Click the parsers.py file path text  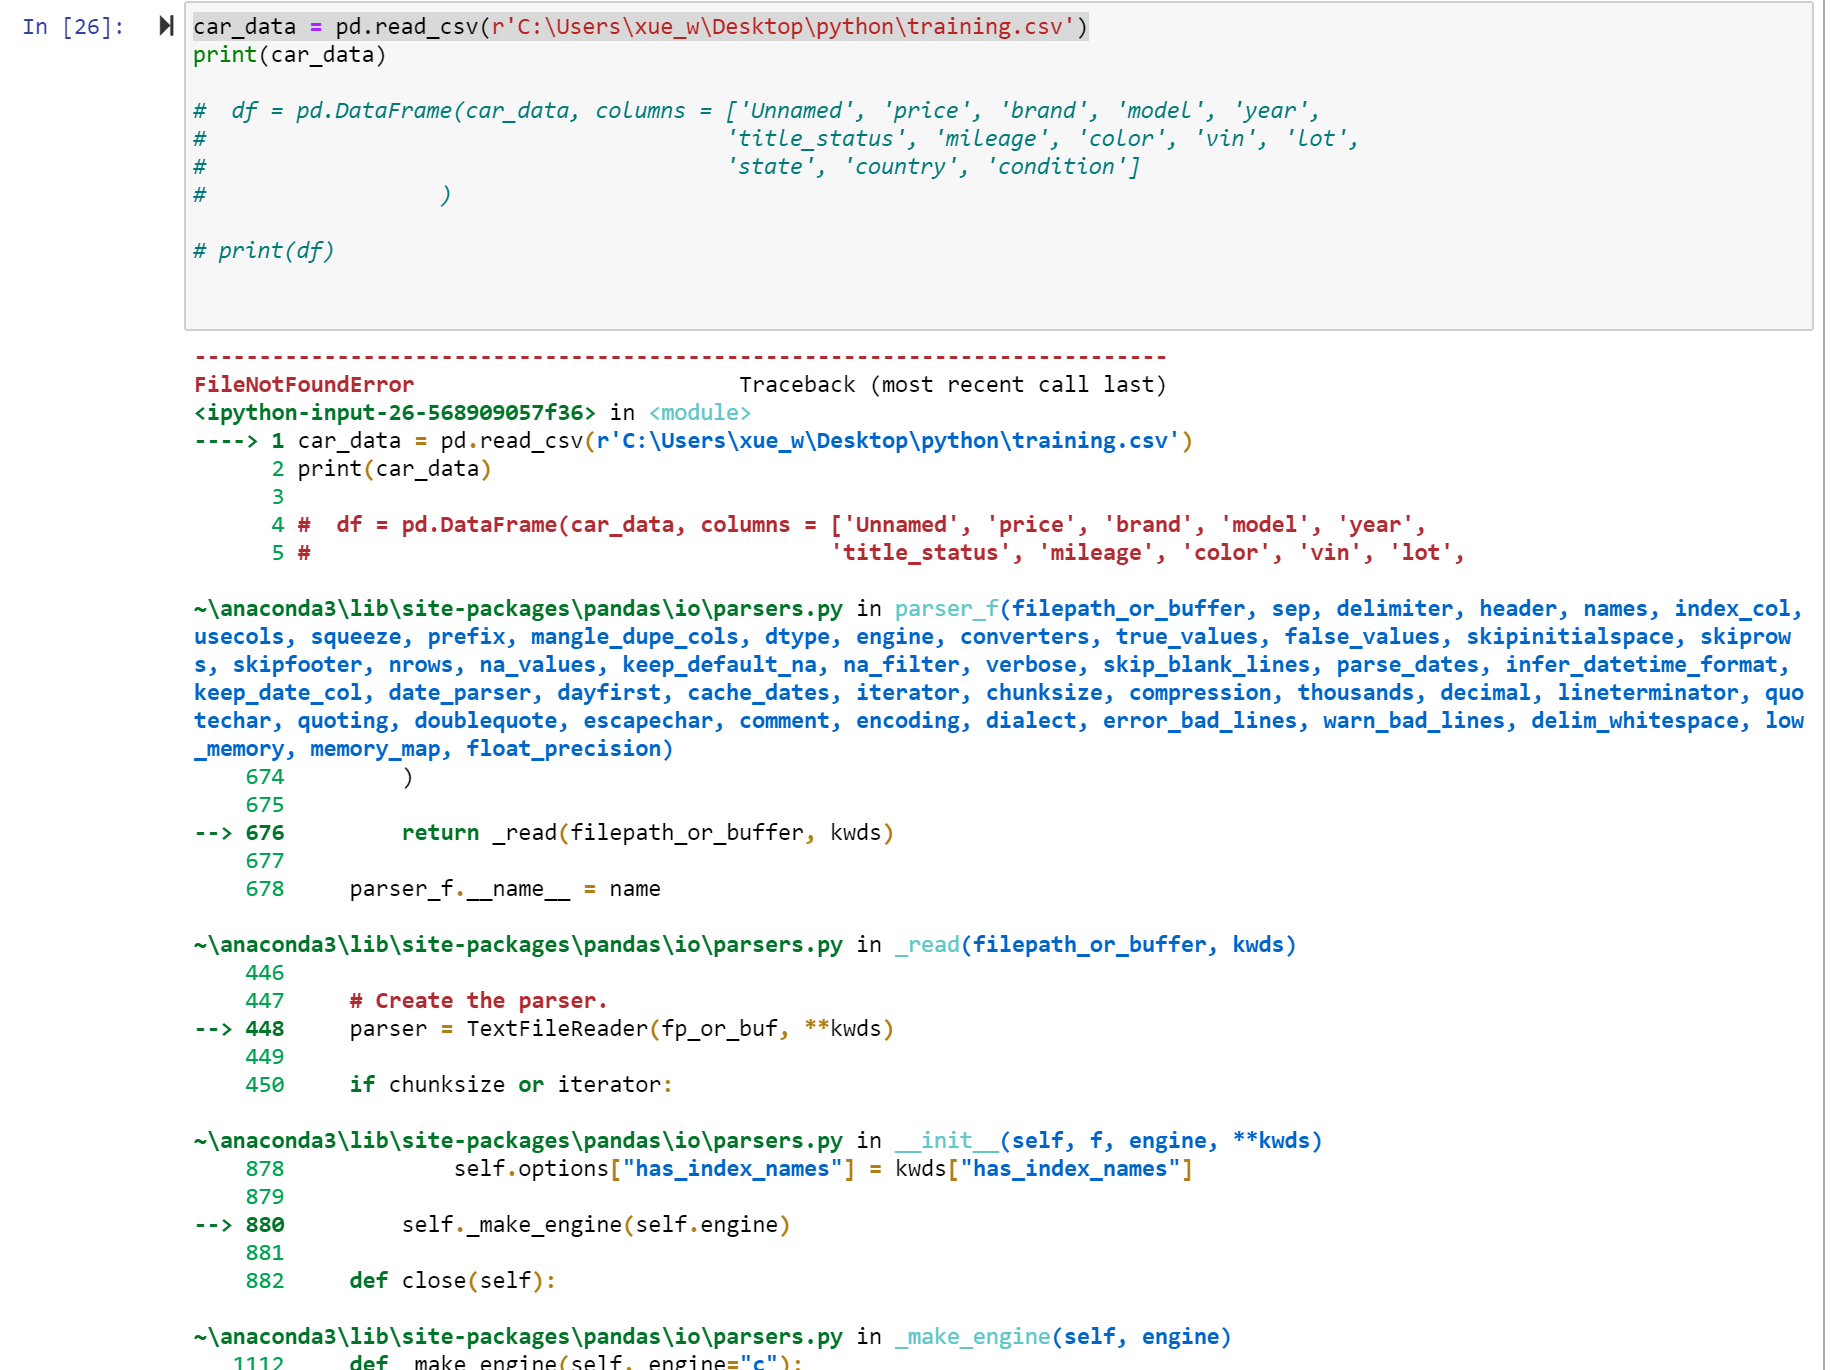pos(518,608)
